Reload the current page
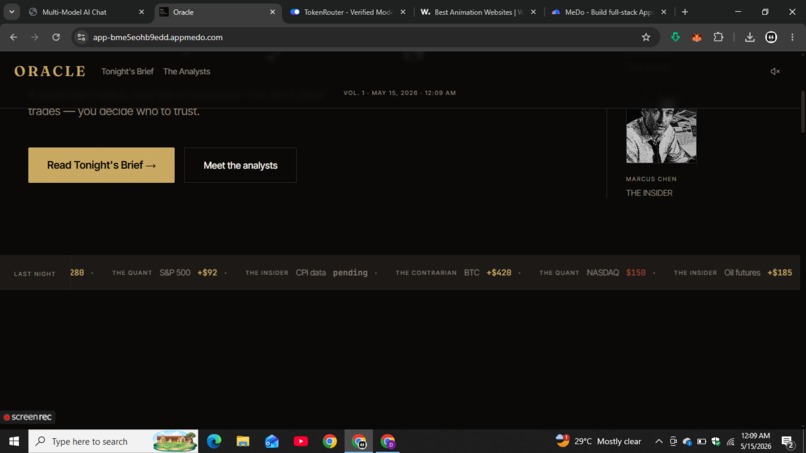Image resolution: width=806 pixels, height=453 pixels. click(56, 37)
